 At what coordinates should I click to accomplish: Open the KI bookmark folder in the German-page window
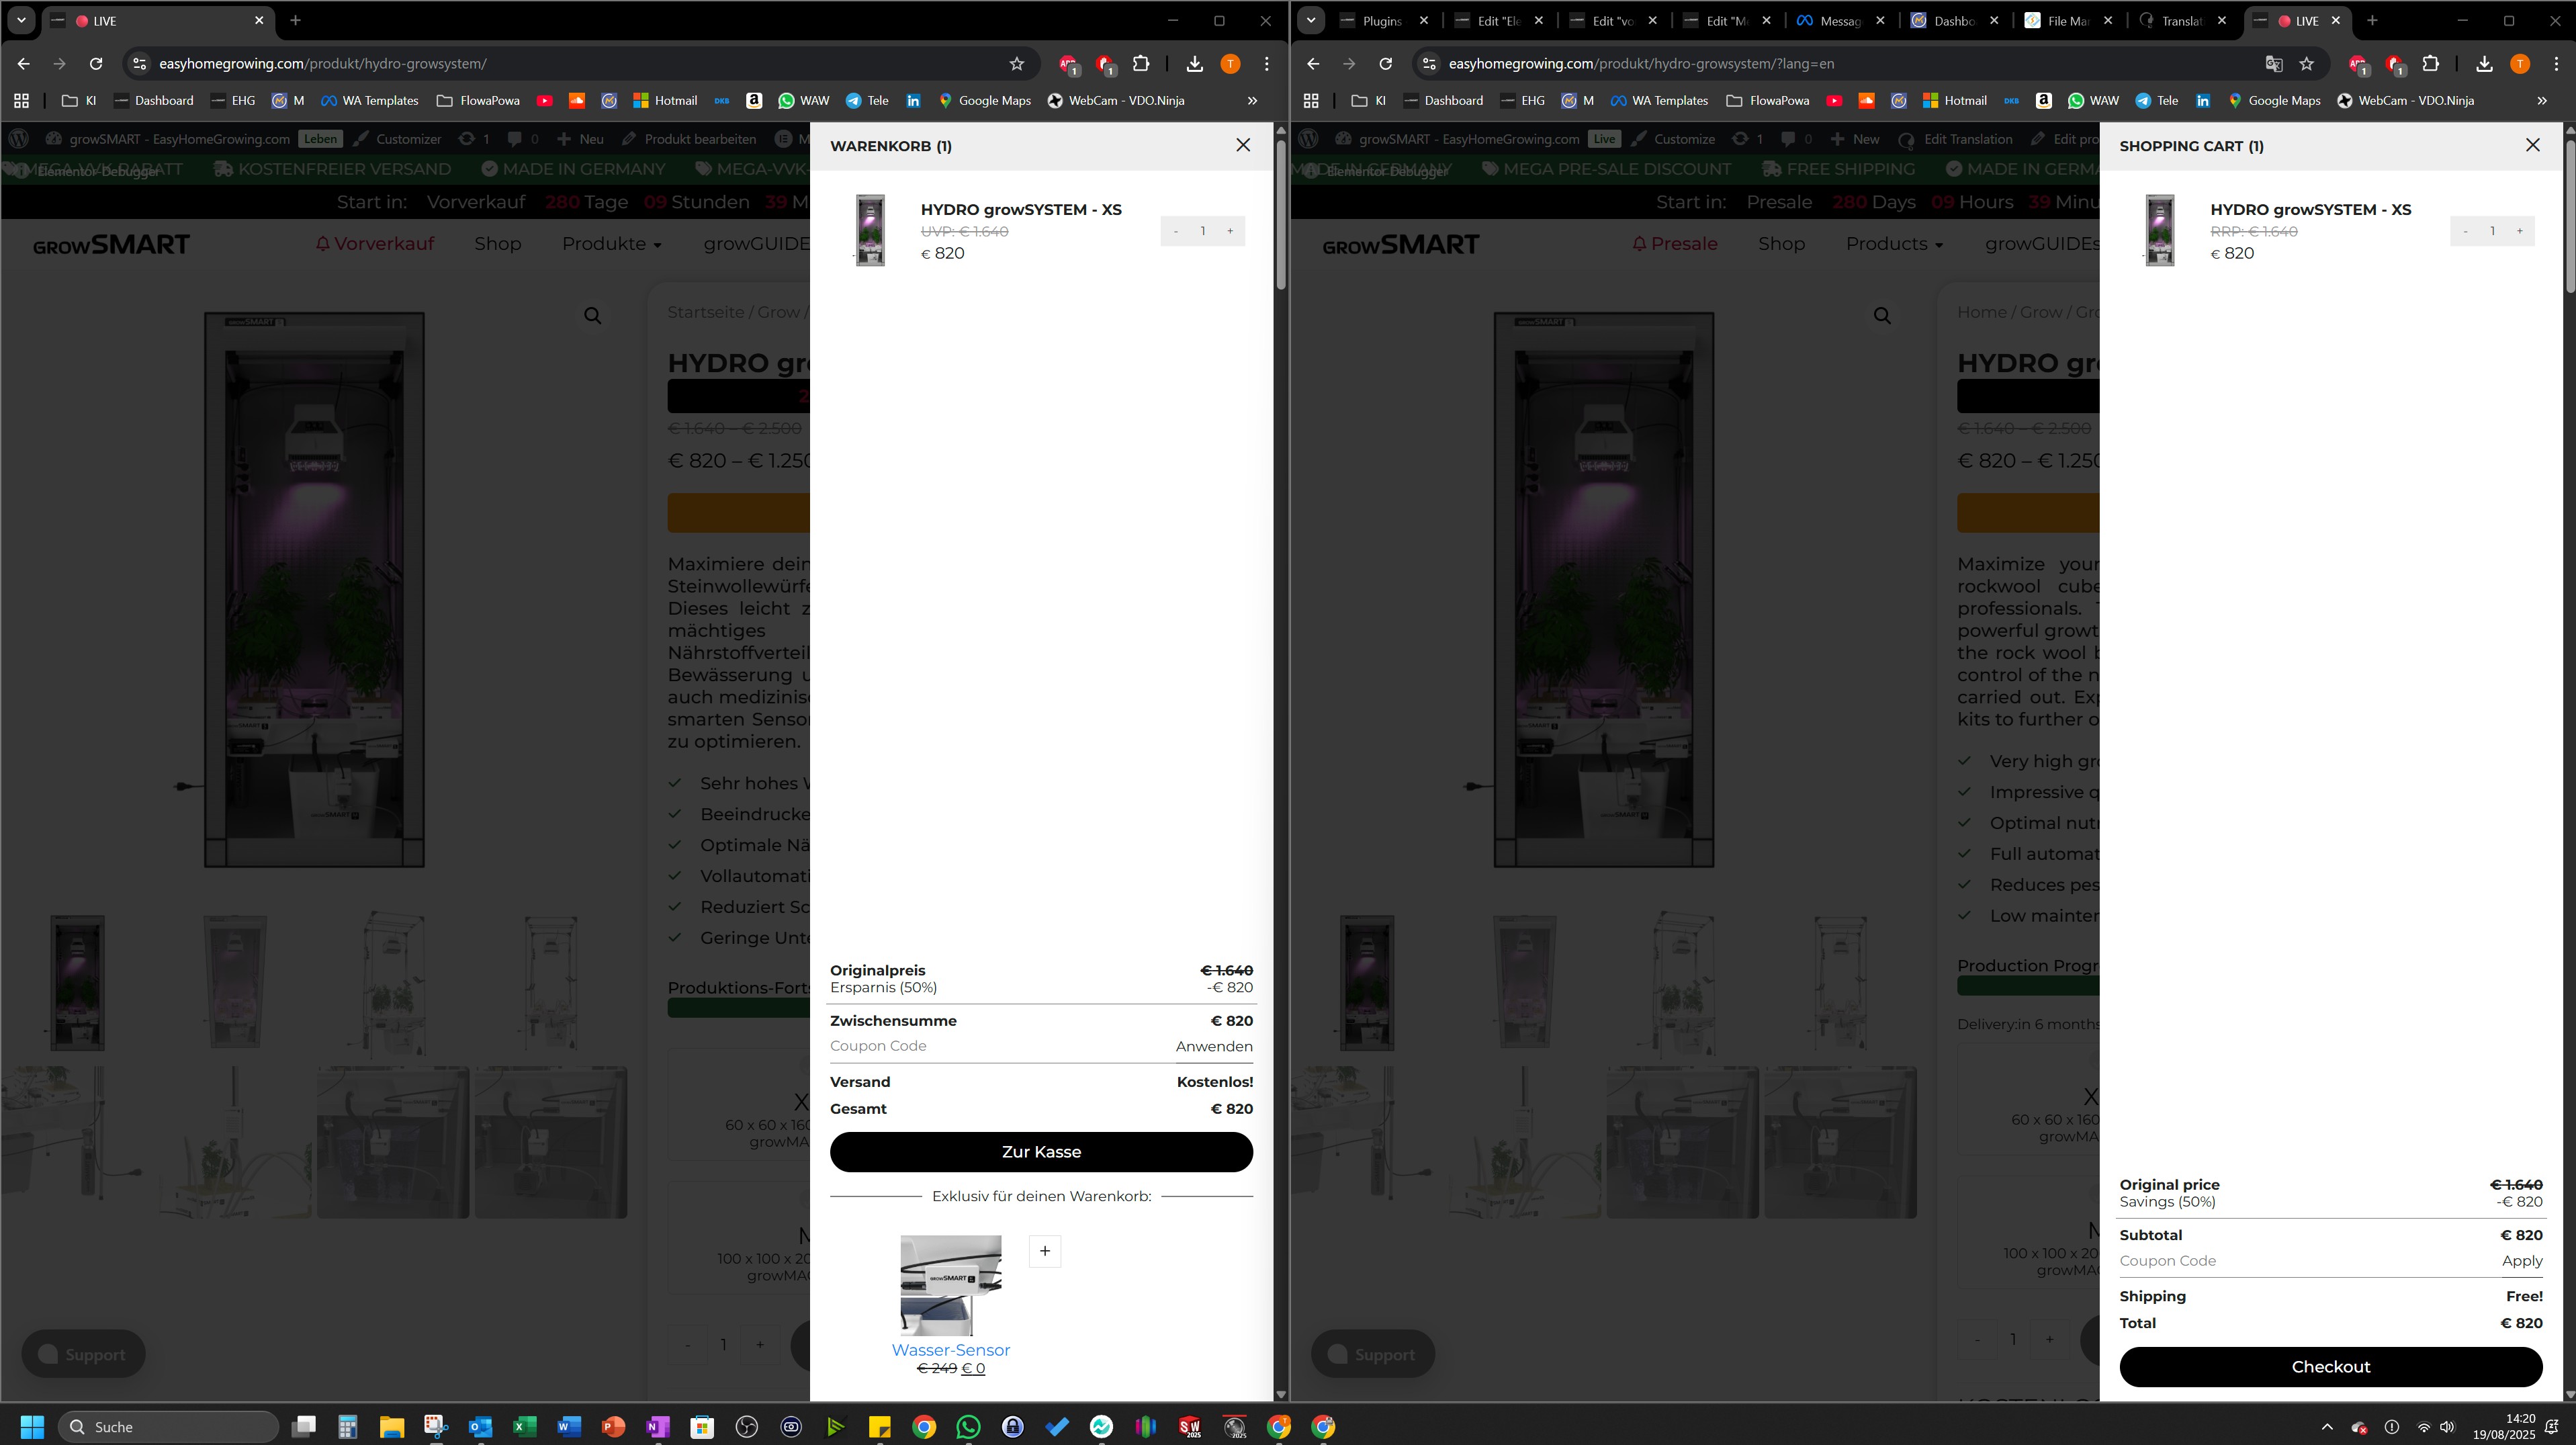79,101
